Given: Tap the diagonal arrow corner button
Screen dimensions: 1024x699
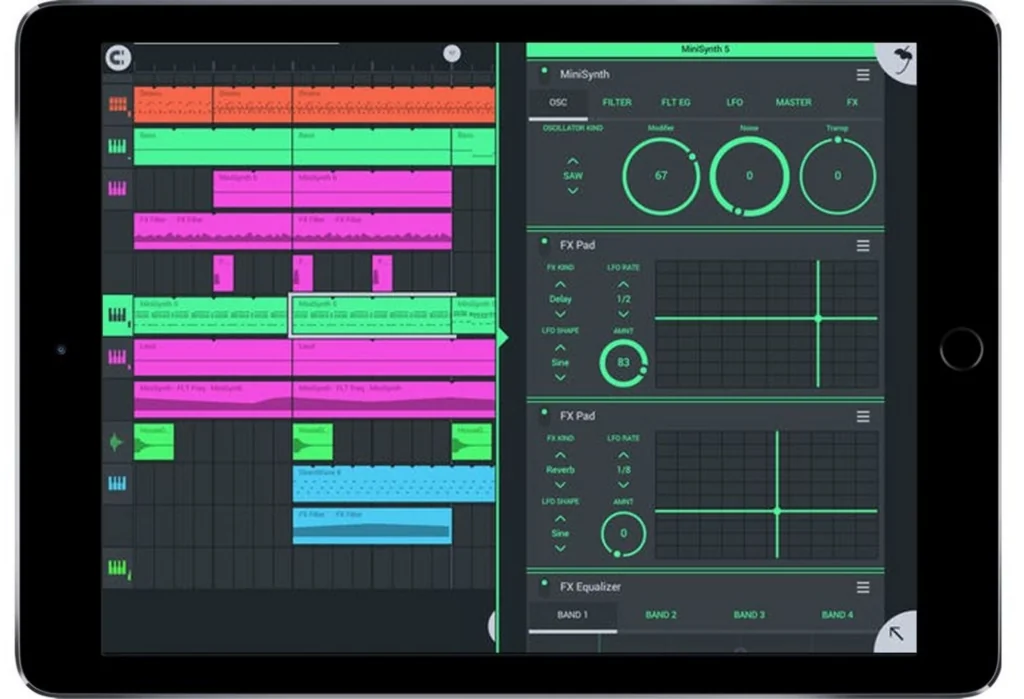Looking at the screenshot, I should pos(897,632).
